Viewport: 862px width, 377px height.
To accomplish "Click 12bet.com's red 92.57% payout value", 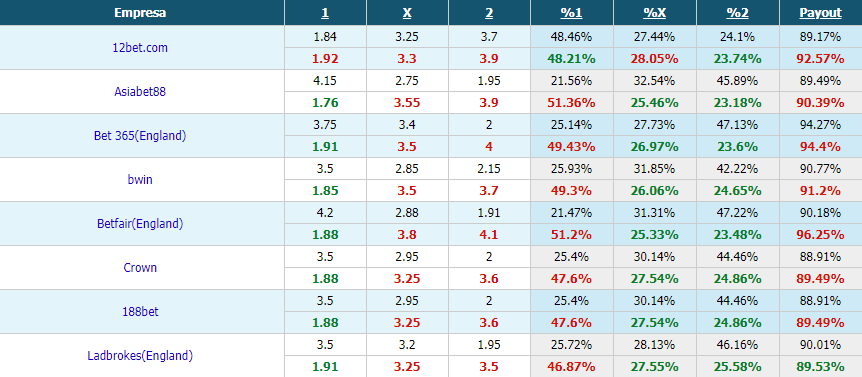I will point(820,59).
